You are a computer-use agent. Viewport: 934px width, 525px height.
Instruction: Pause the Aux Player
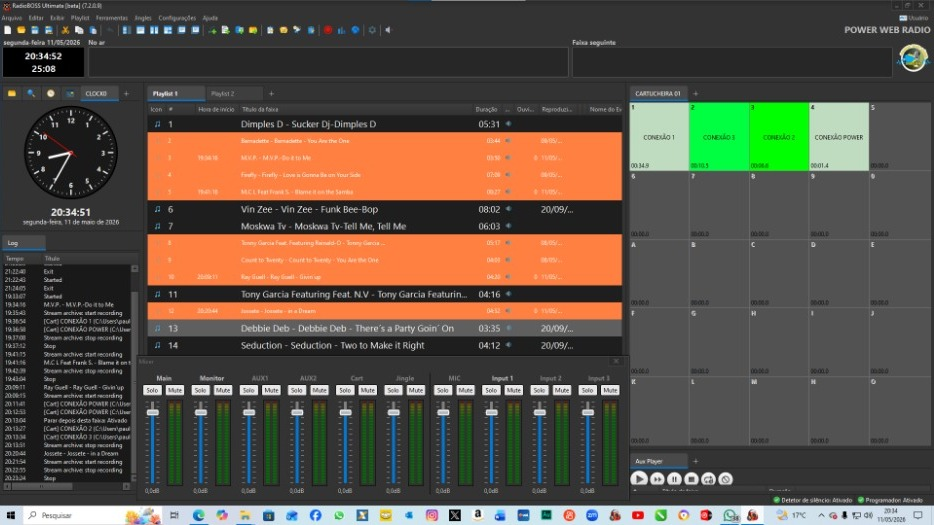674,479
